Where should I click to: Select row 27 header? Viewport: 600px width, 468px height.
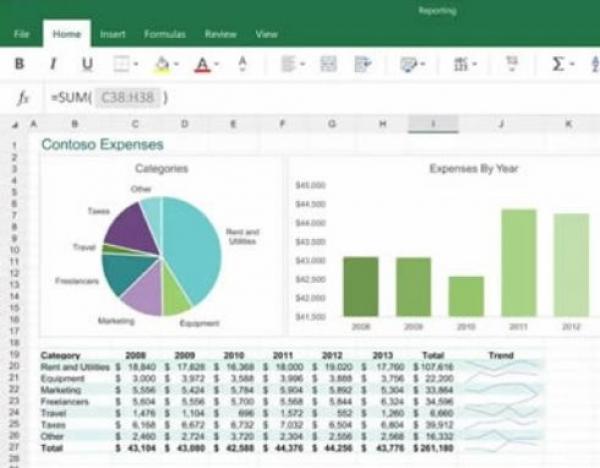(x=14, y=447)
